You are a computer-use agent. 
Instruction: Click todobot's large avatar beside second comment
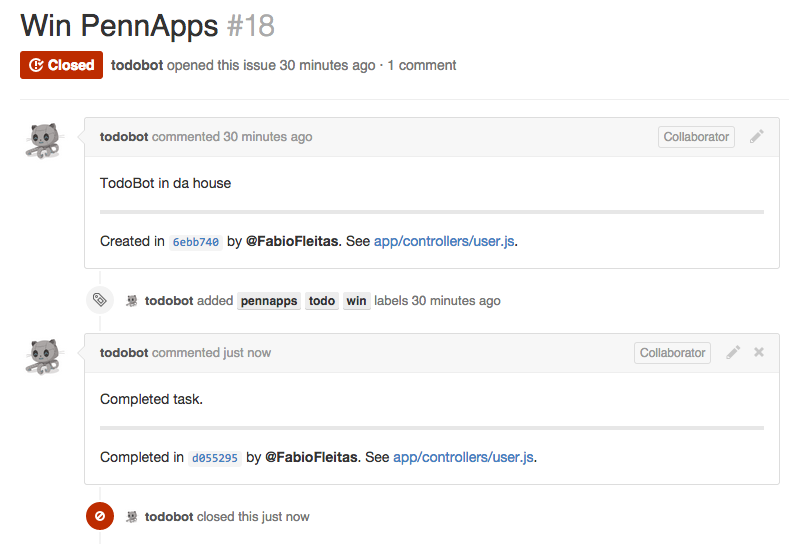coord(44,356)
